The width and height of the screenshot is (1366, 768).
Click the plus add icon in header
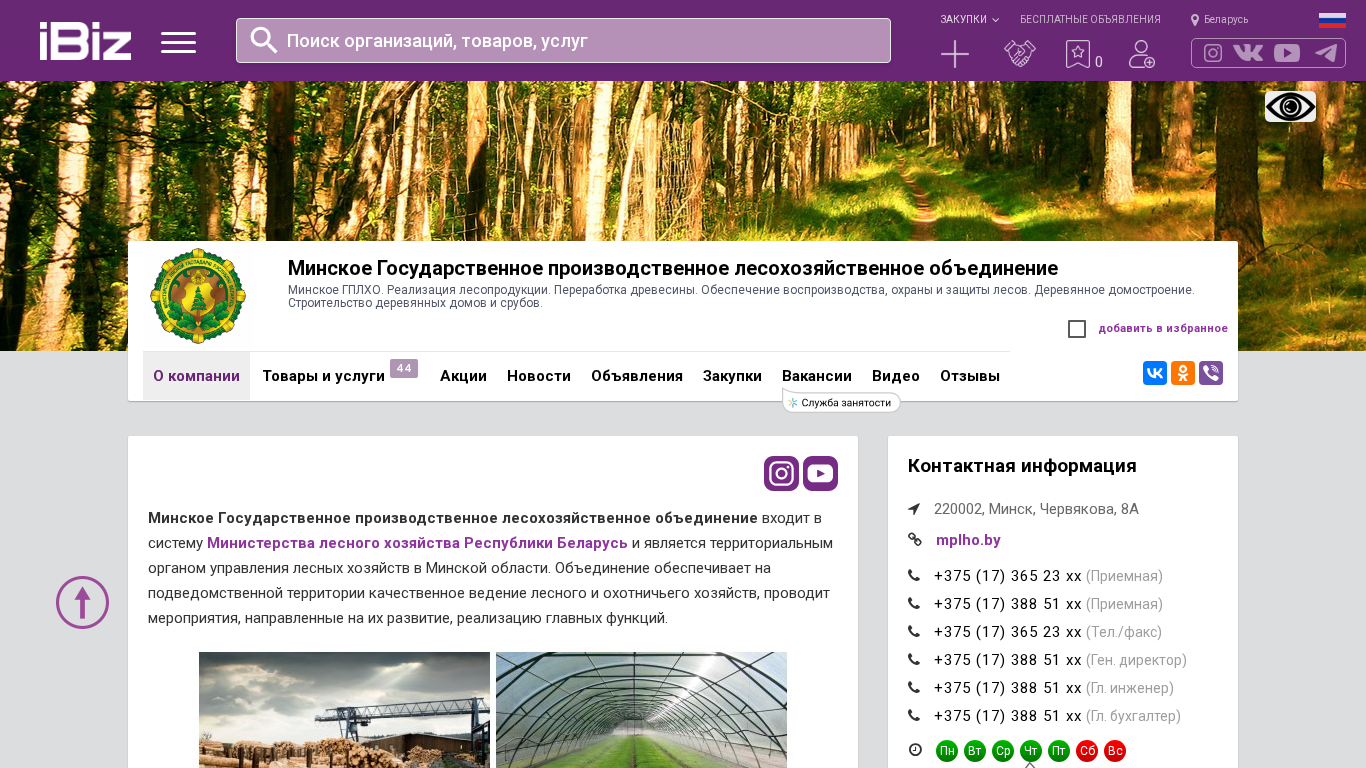(x=955, y=54)
